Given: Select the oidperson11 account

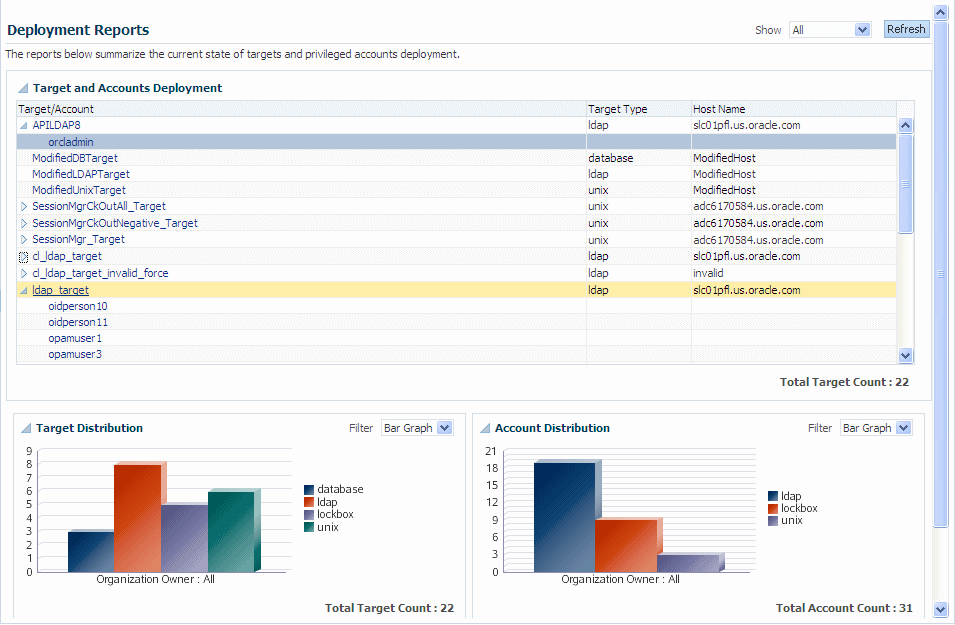Looking at the screenshot, I should [x=78, y=322].
